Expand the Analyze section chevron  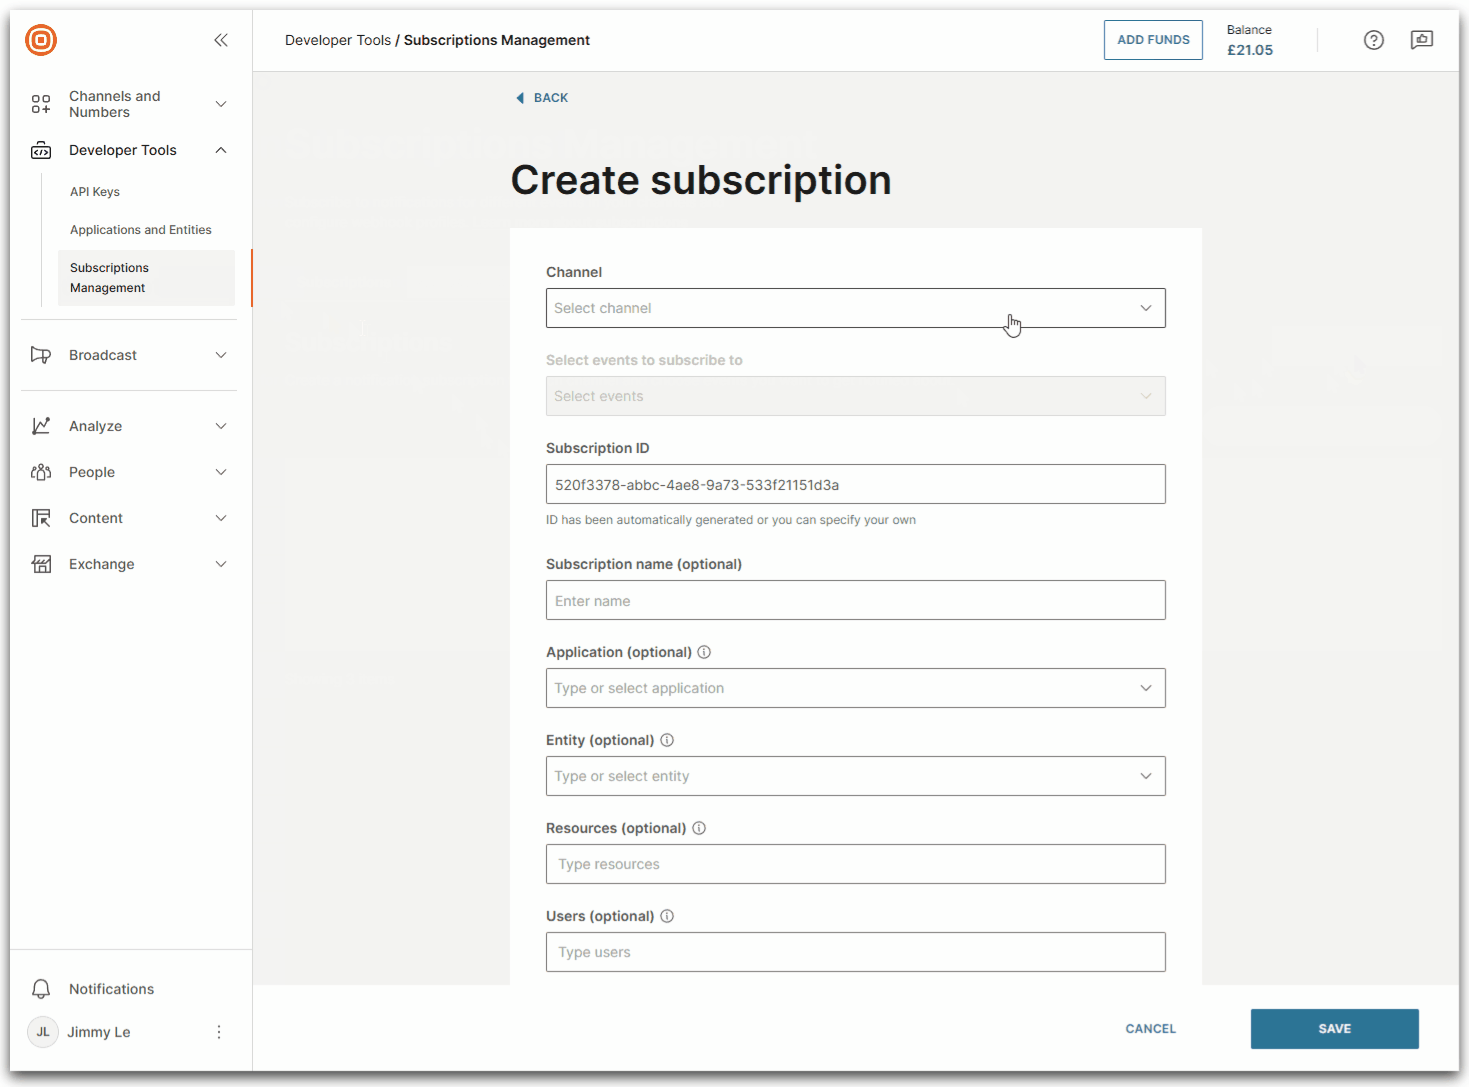pyautogui.click(x=221, y=426)
